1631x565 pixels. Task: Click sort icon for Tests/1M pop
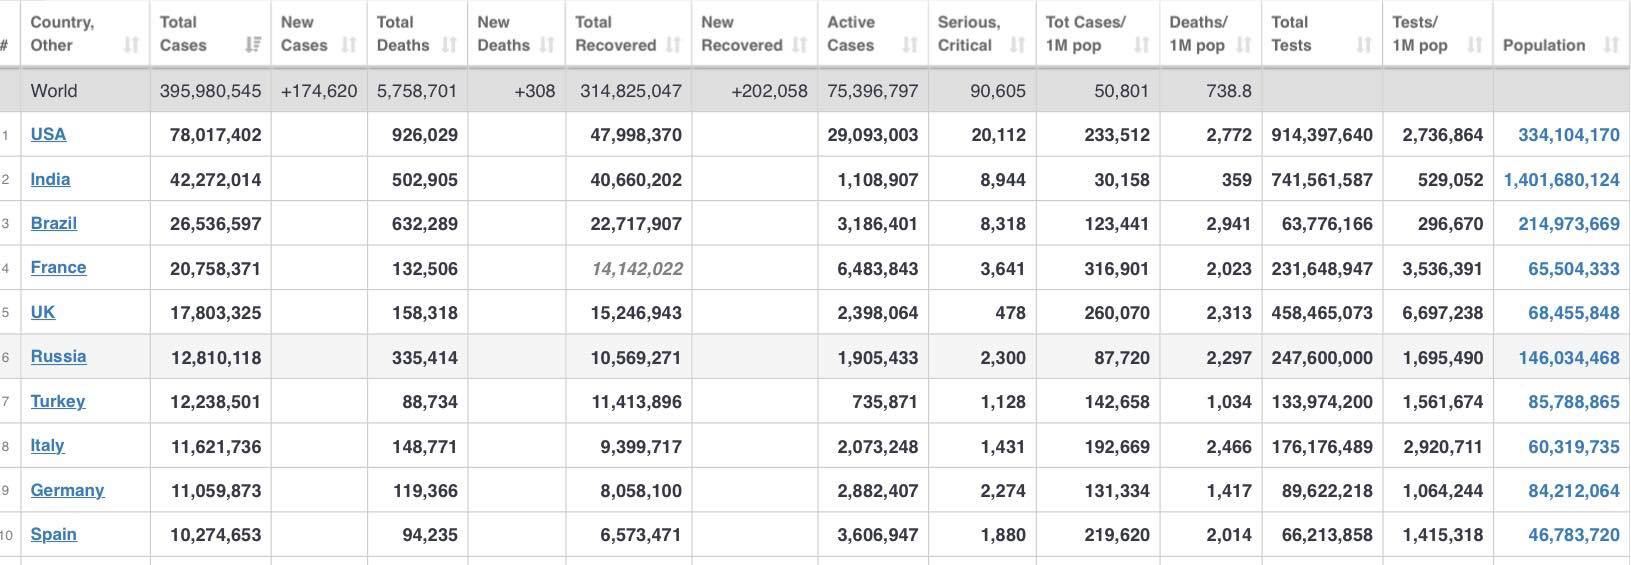(1474, 45)
